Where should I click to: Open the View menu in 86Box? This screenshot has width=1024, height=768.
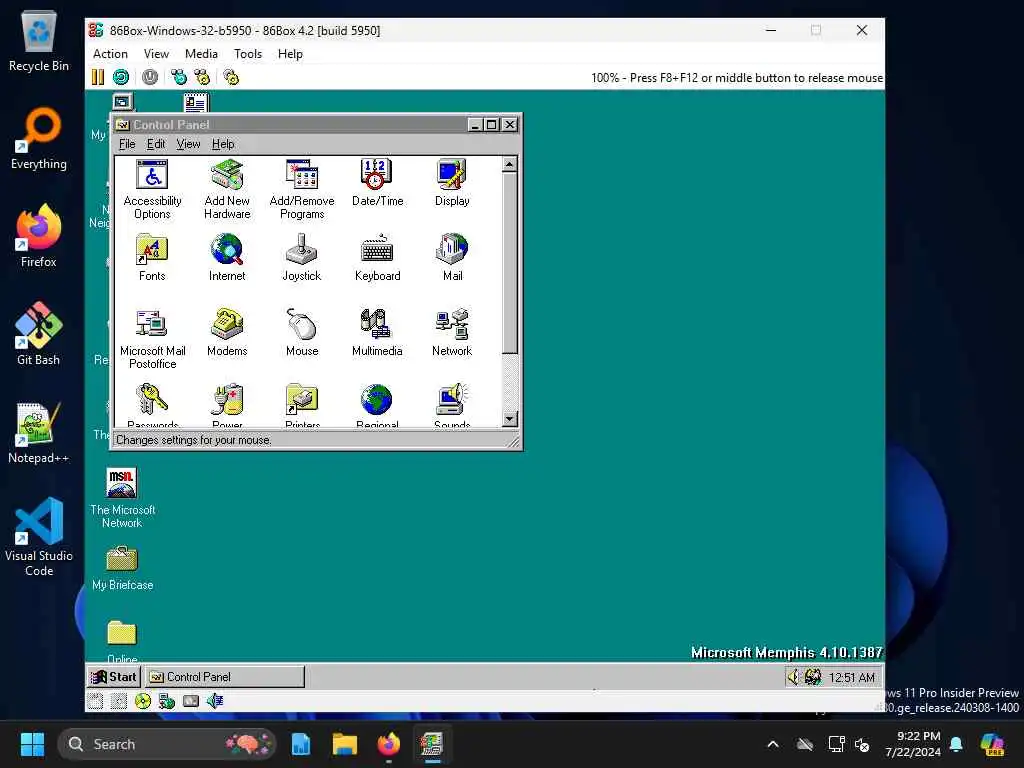click(156, 54)
